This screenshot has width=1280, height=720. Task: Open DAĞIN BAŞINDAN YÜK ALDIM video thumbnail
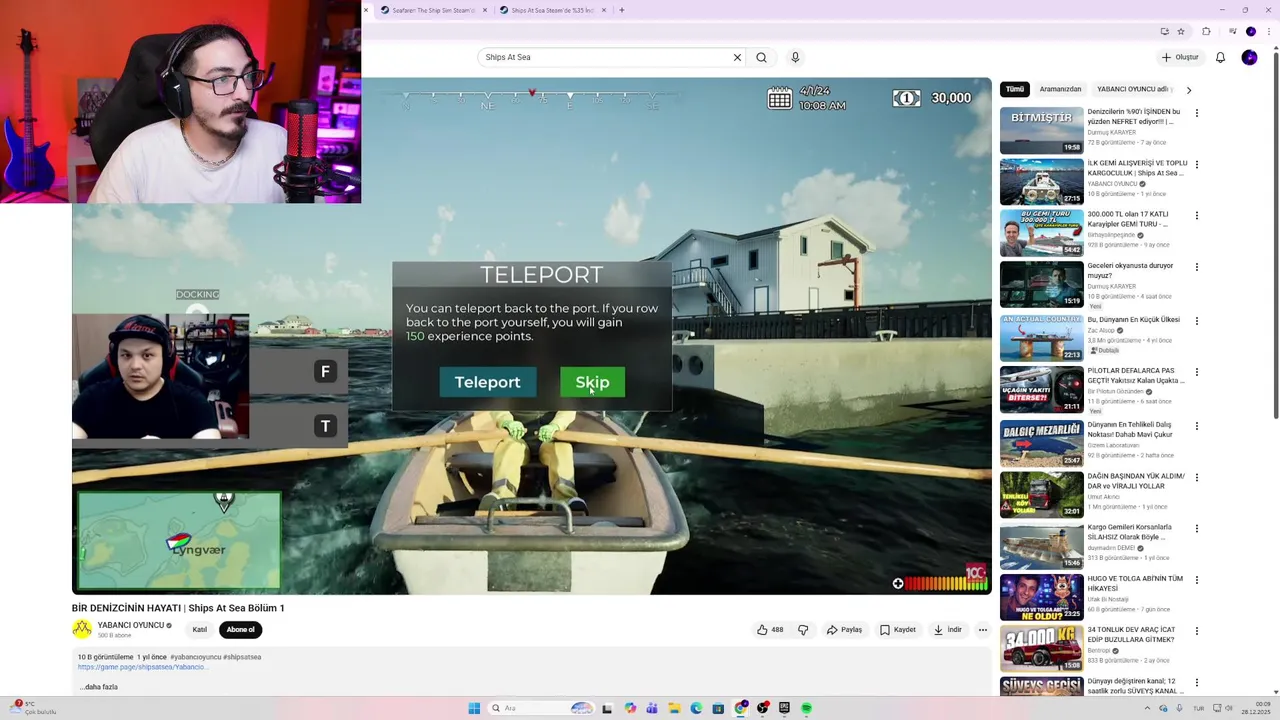(x=1041, y=495)
